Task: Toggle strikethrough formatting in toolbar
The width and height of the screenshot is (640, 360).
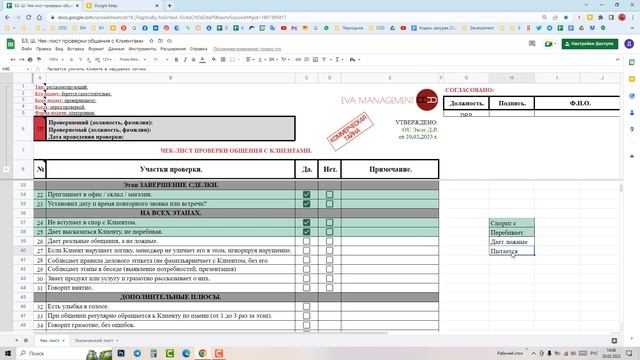Action: (193, 60)
